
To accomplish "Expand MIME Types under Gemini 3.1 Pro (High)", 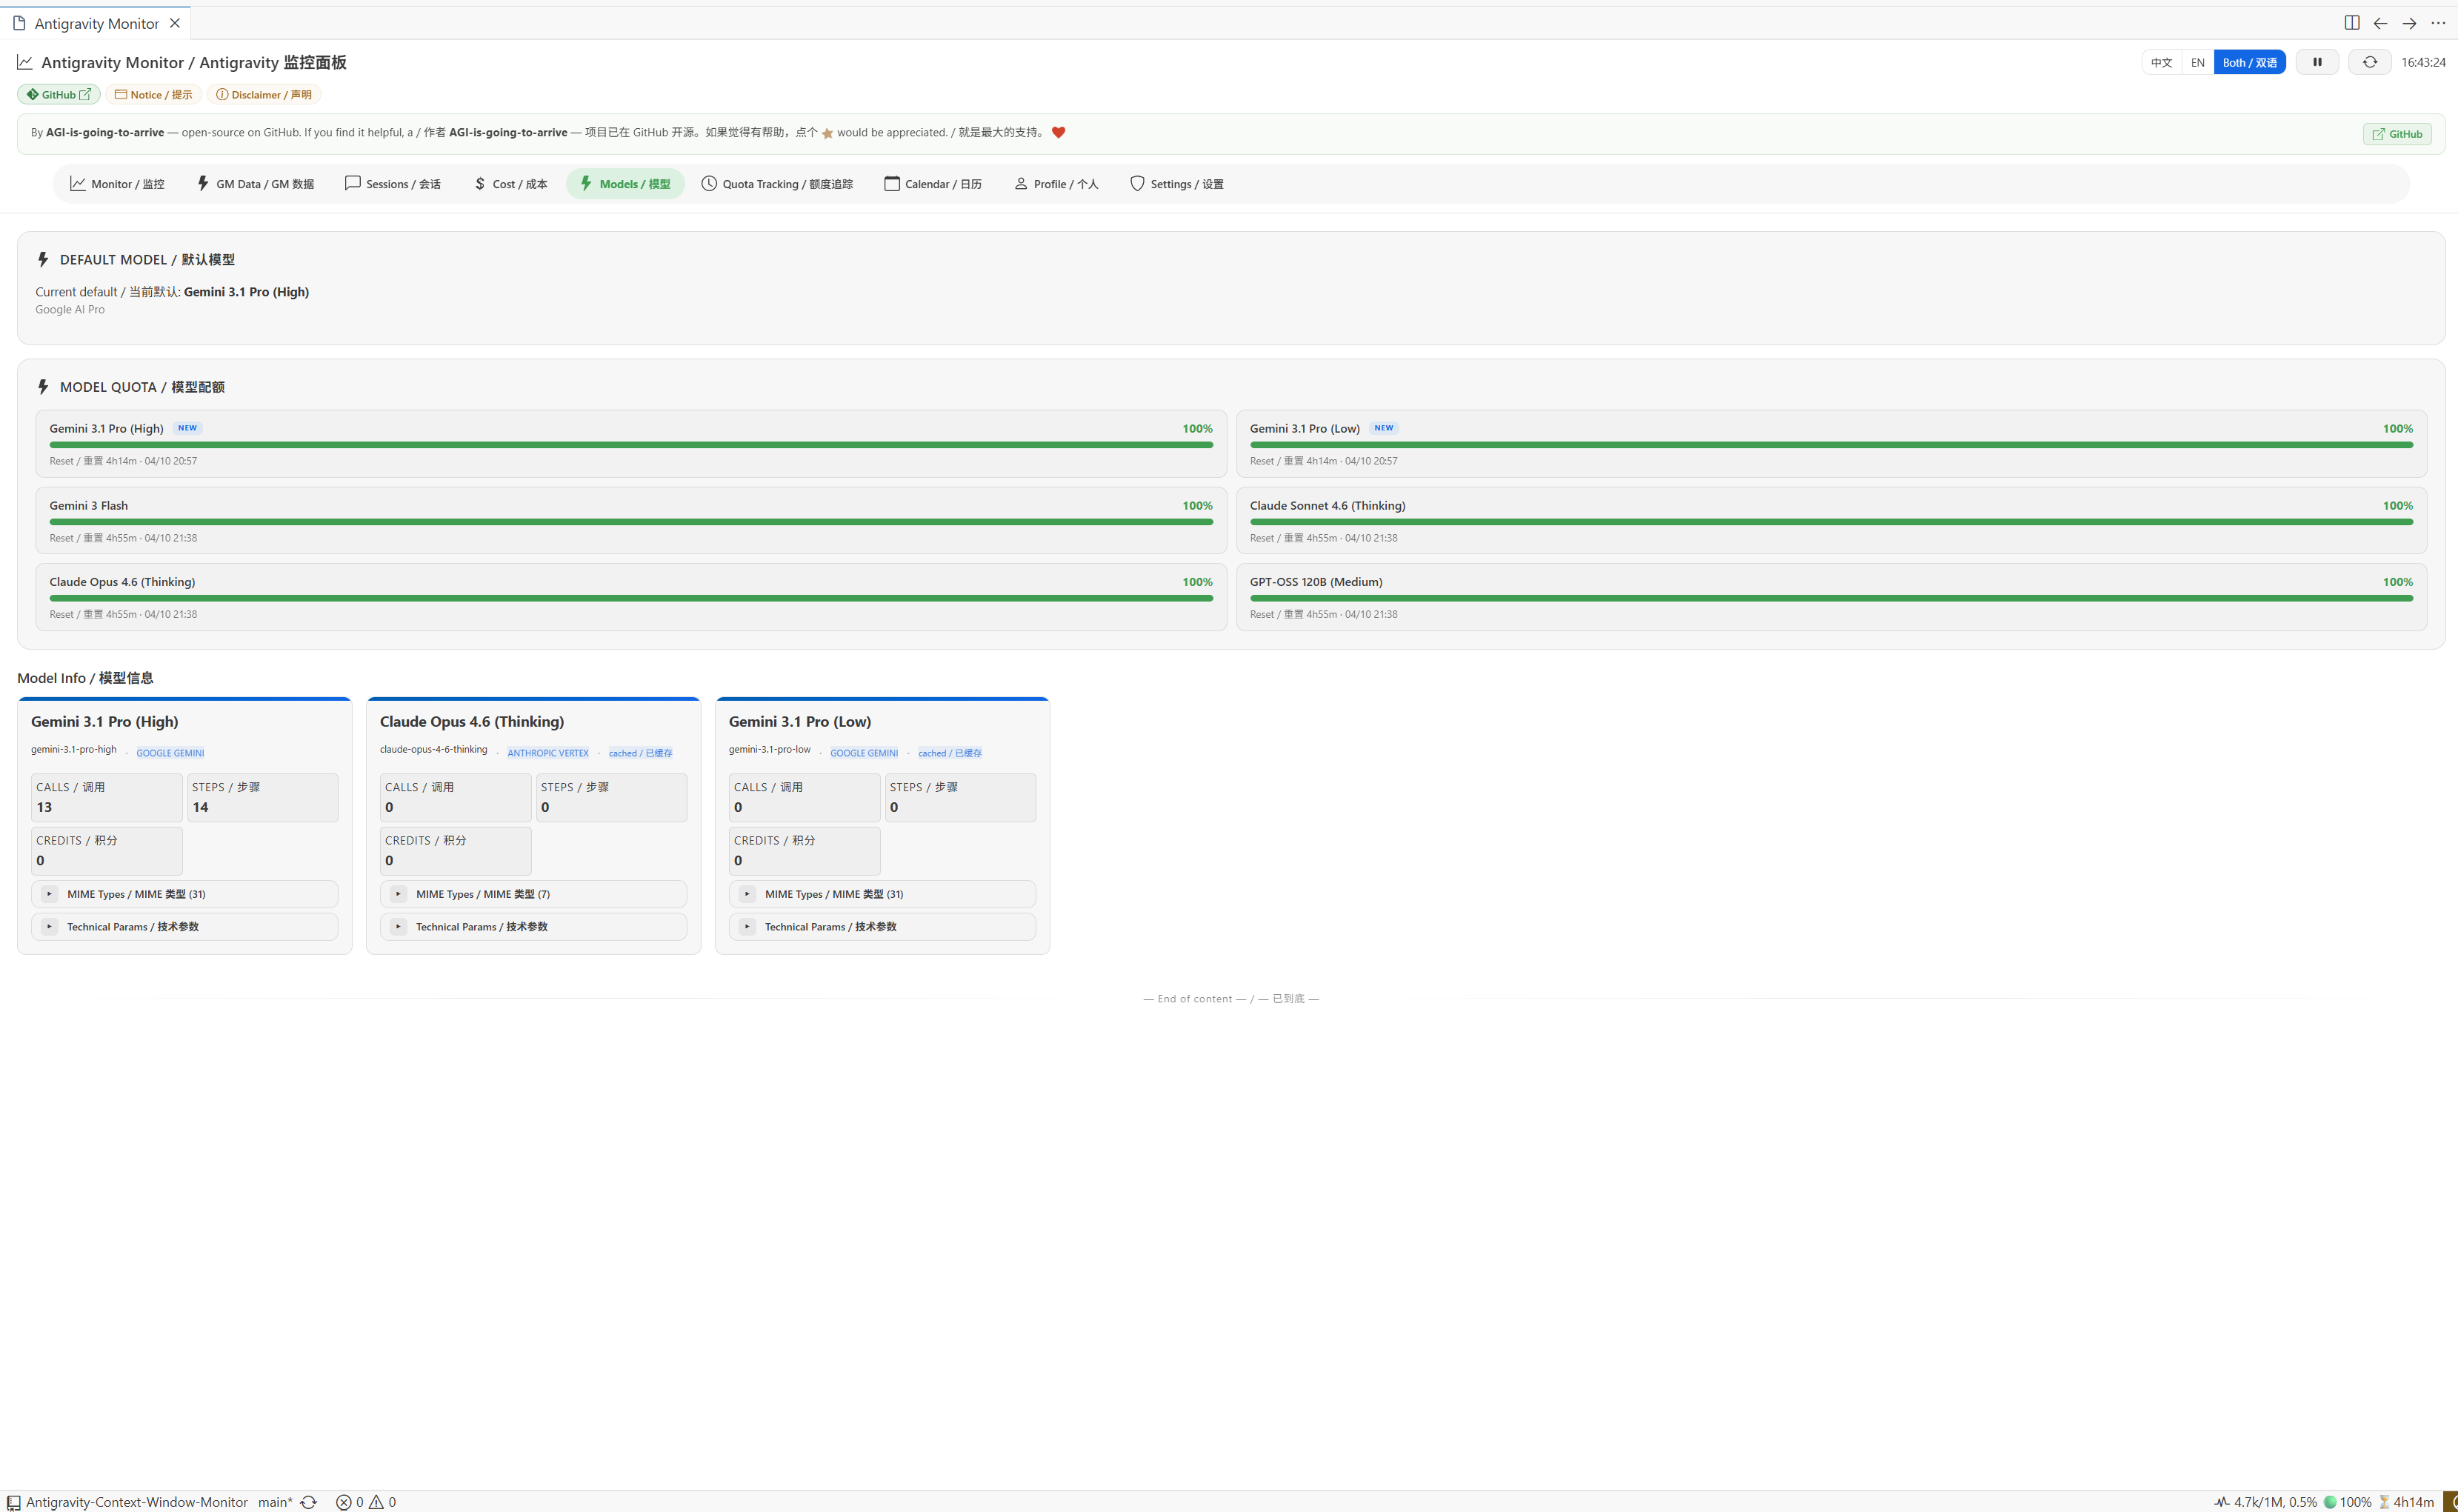I will pyautogui.click(x=185, y=894).
